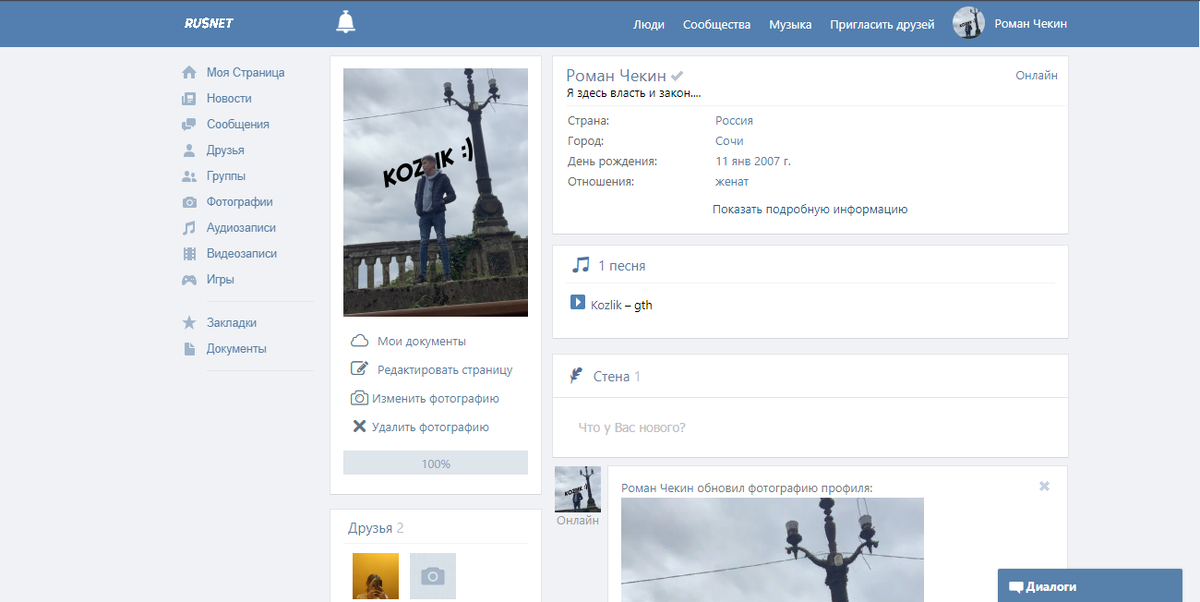This screenshot has height=602, width=1200.
Task: Click the home icon beside Моя Страница
Action: coord(189,73)
